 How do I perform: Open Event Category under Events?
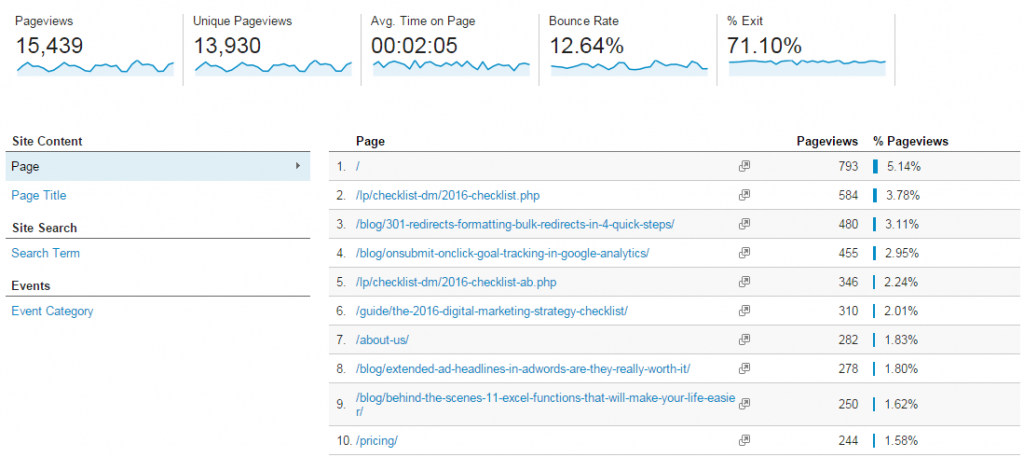[52, 311]
